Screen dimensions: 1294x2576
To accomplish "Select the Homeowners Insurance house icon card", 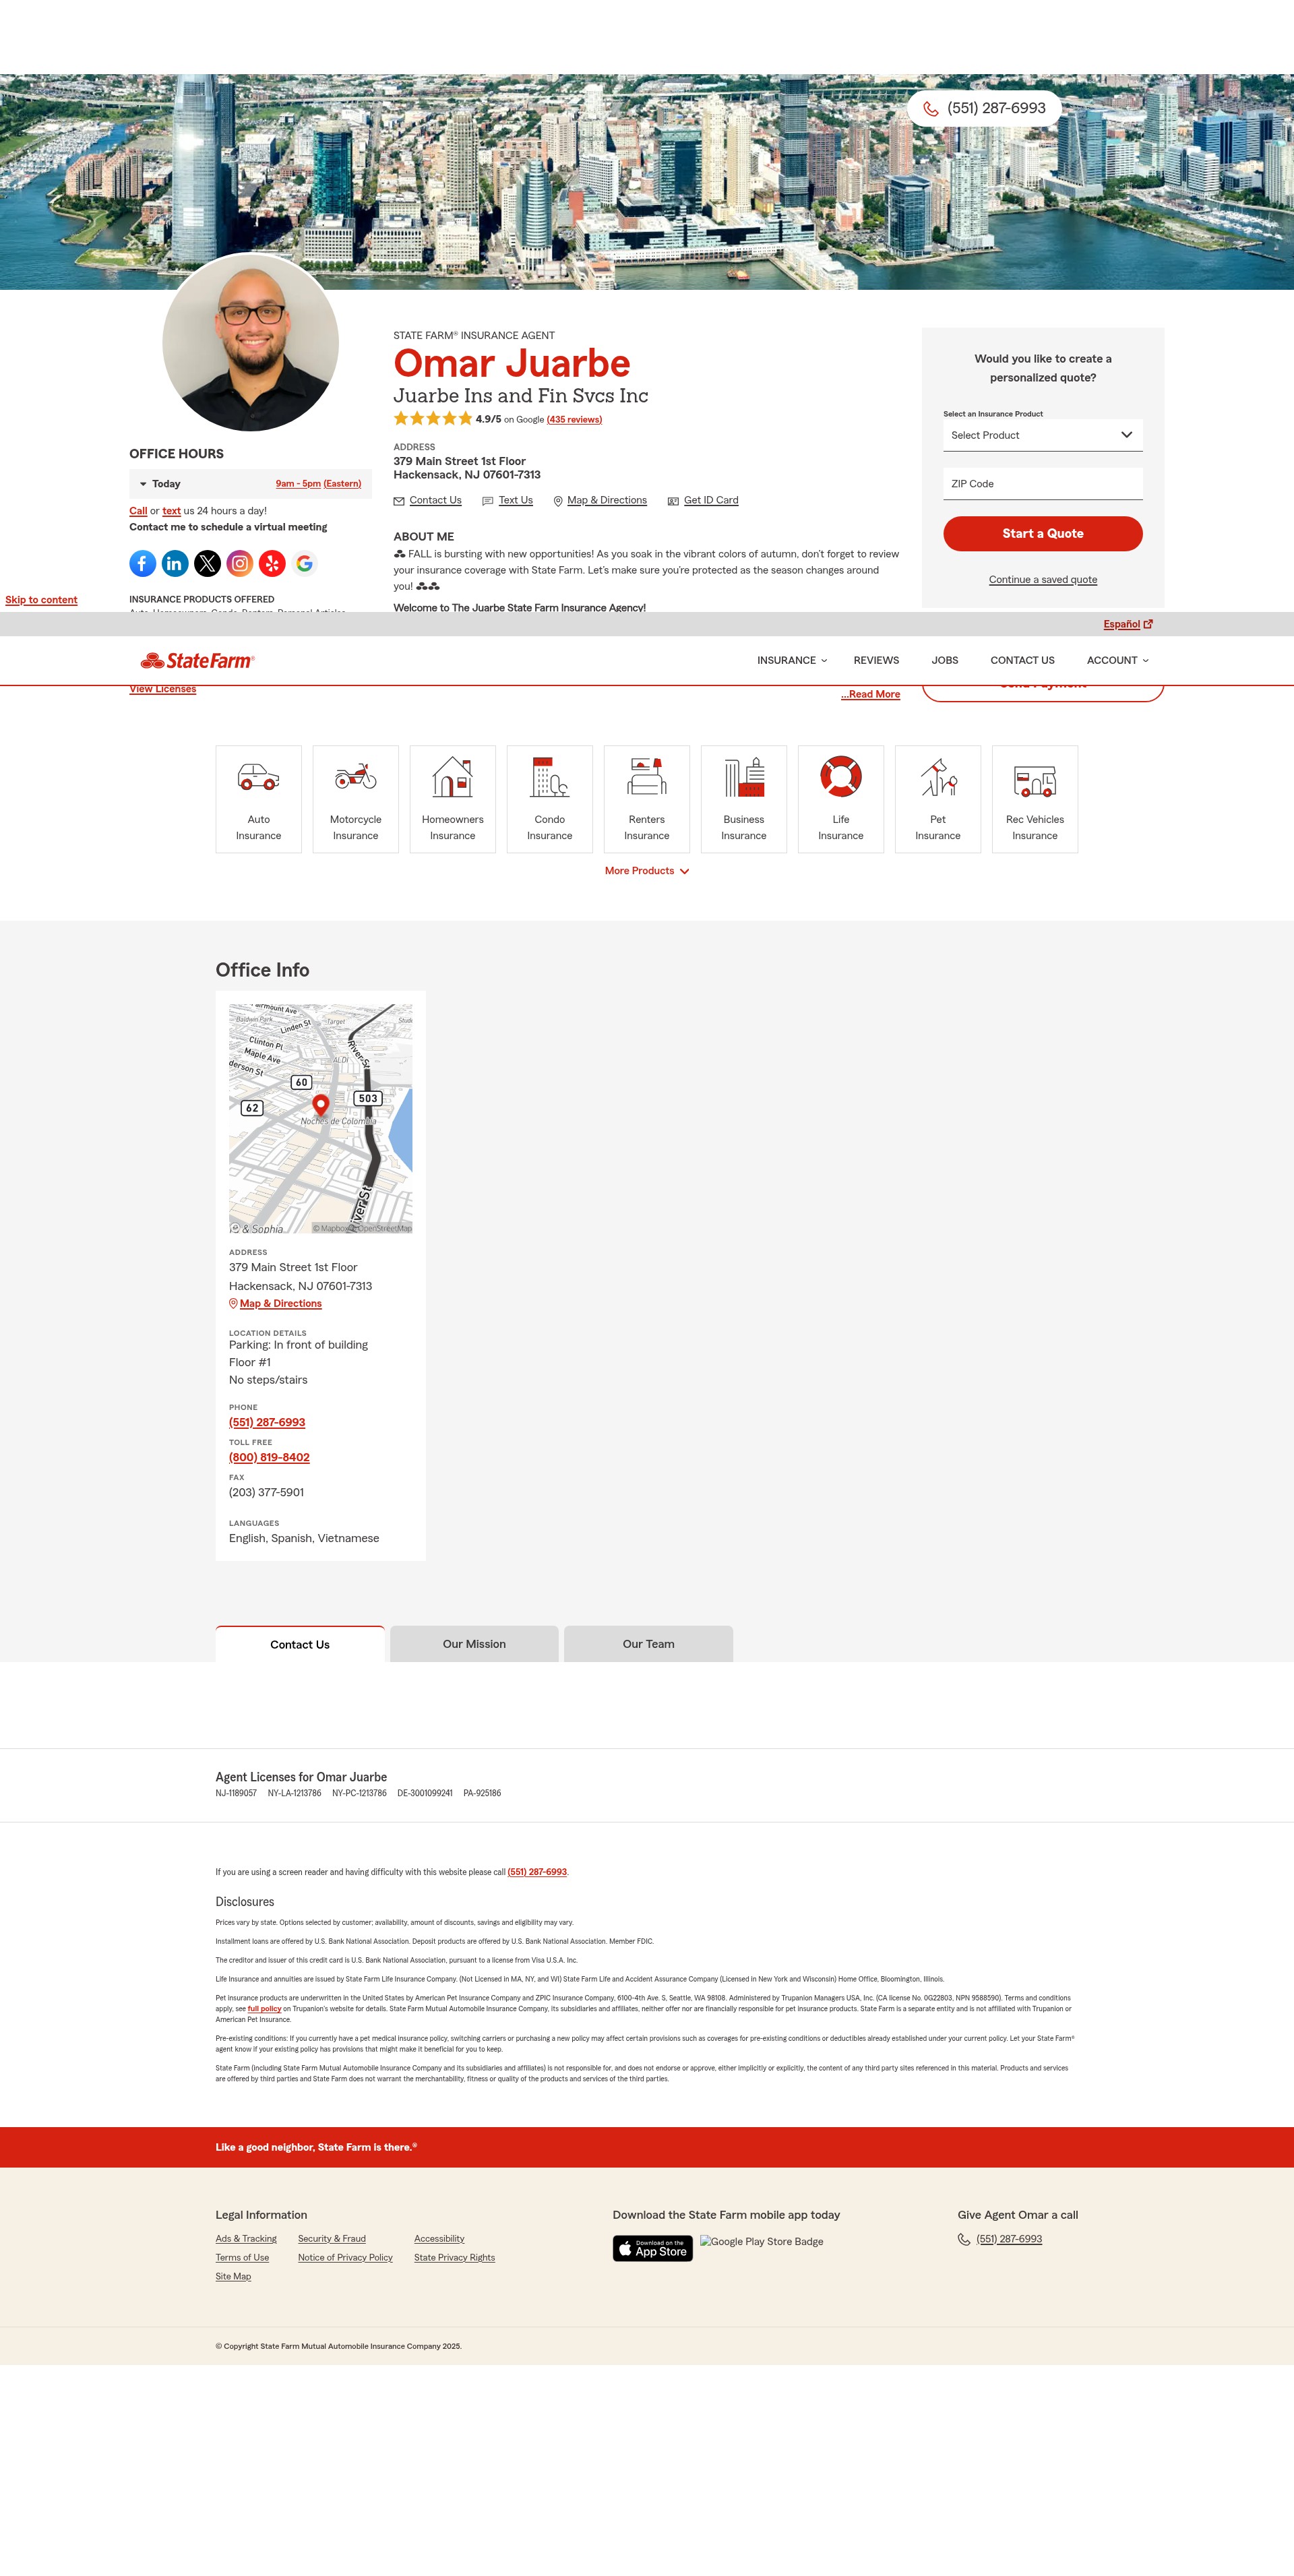I will click(452, 799).
